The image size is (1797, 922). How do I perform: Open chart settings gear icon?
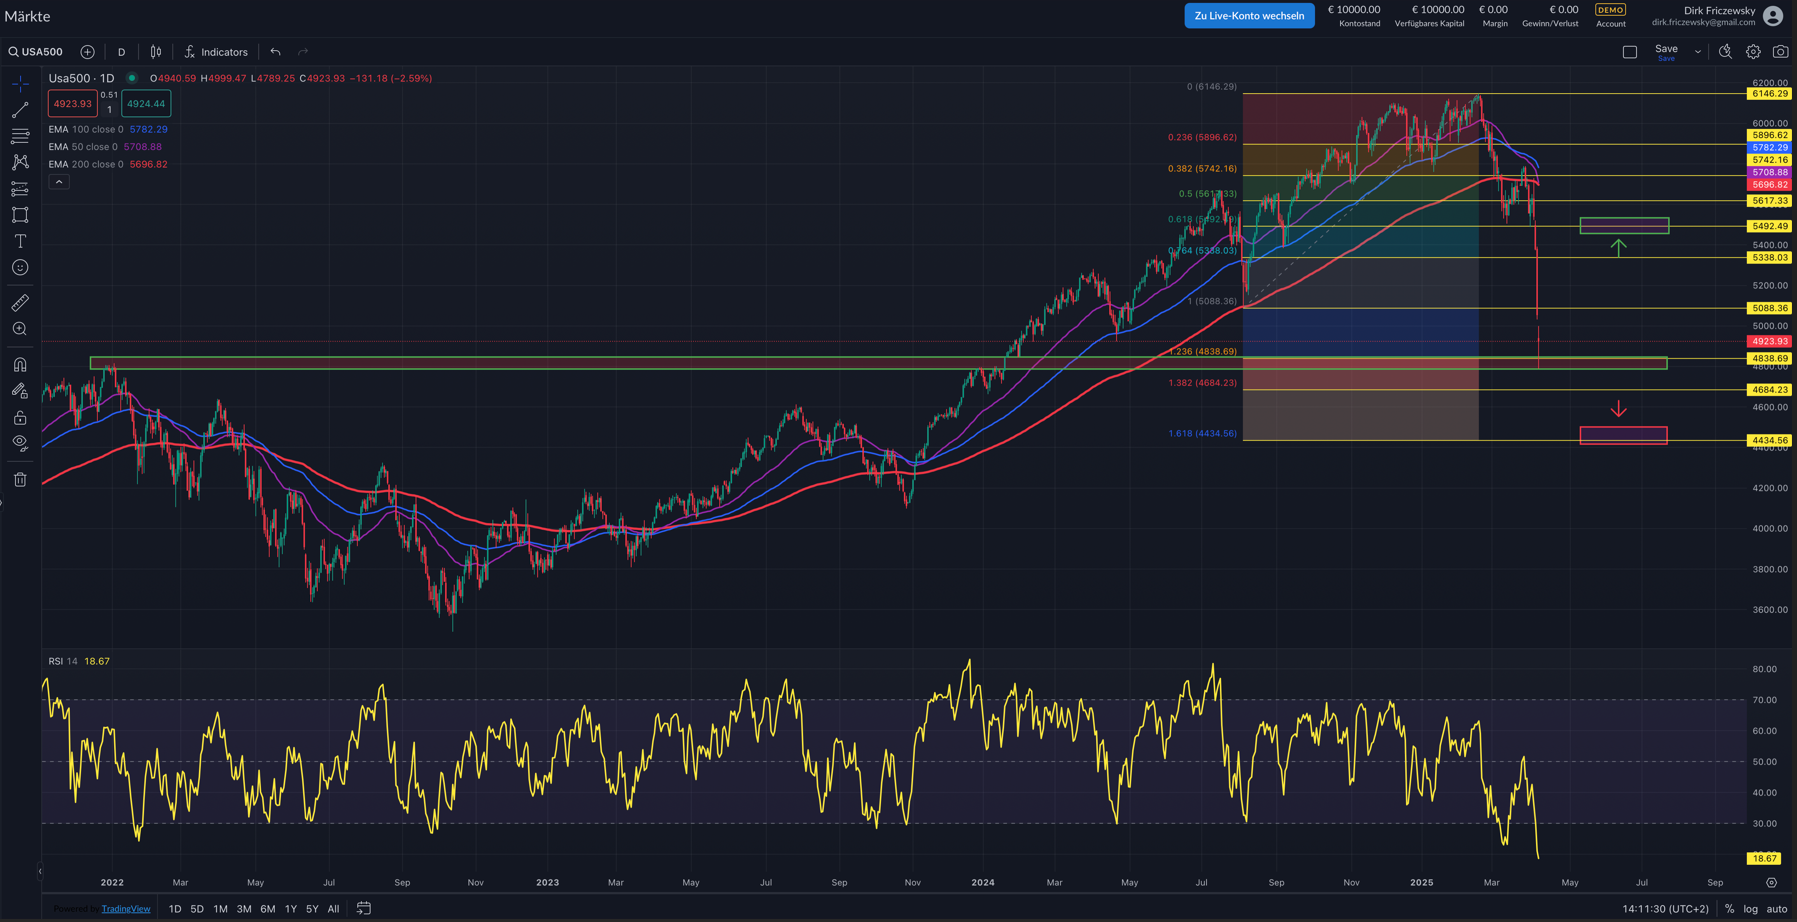pyautogui.click(x=1753, y=52)
